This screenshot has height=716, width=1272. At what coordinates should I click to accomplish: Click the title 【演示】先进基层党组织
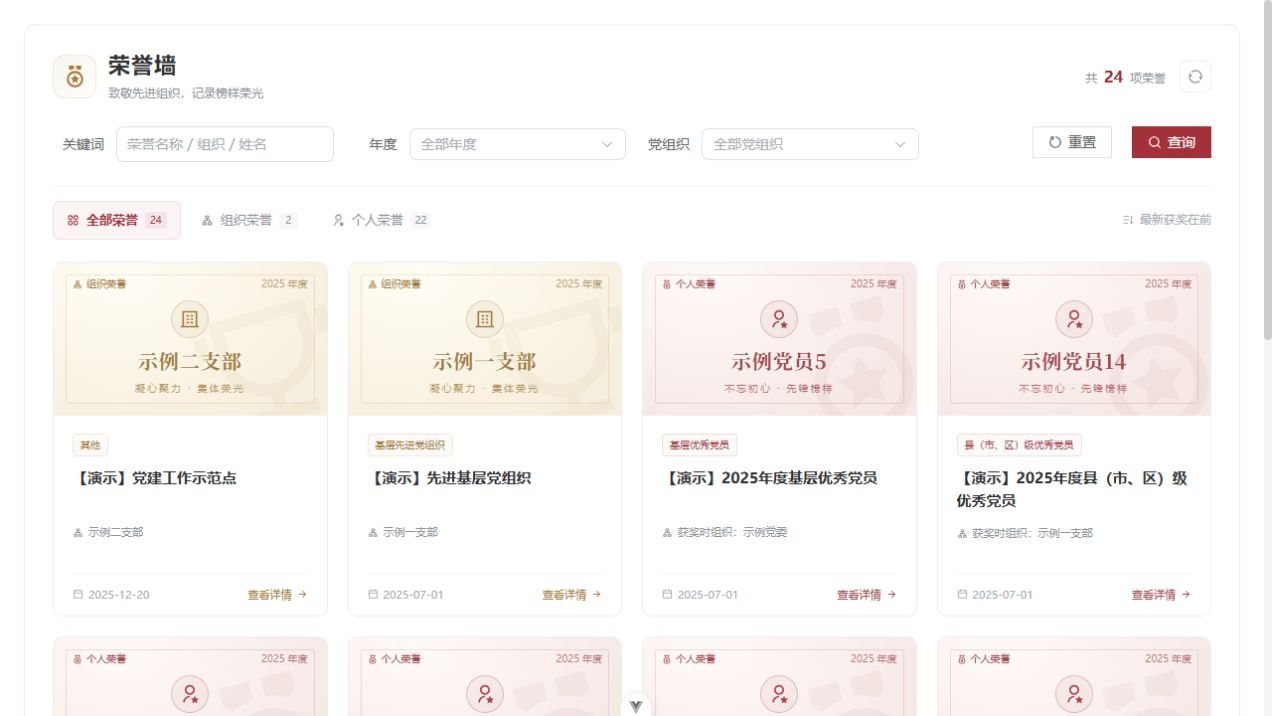click(x=449, y=478)
